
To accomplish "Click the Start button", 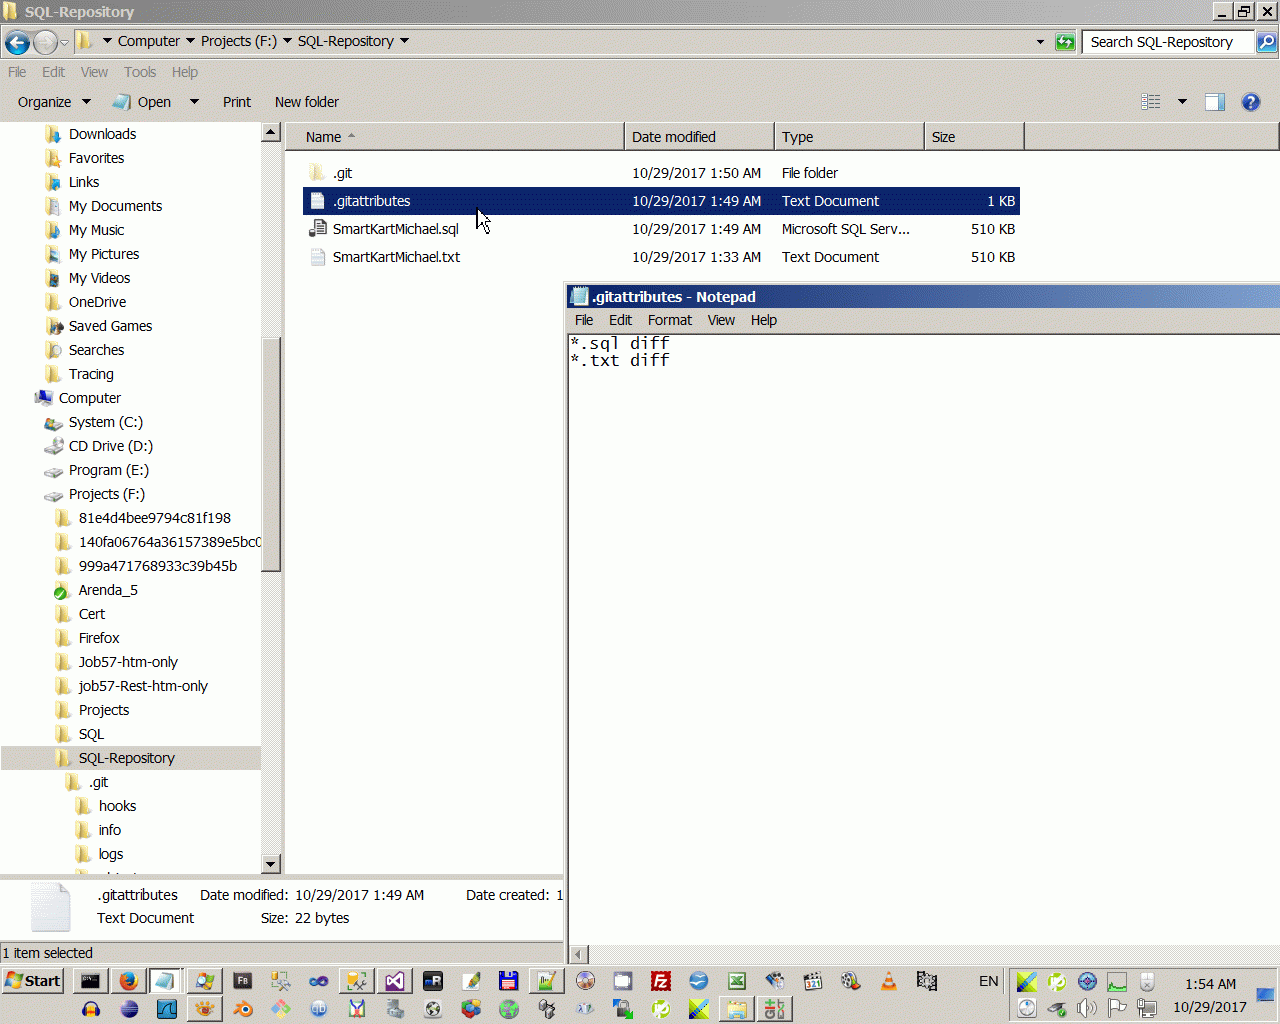I will (x=33, y=981).
